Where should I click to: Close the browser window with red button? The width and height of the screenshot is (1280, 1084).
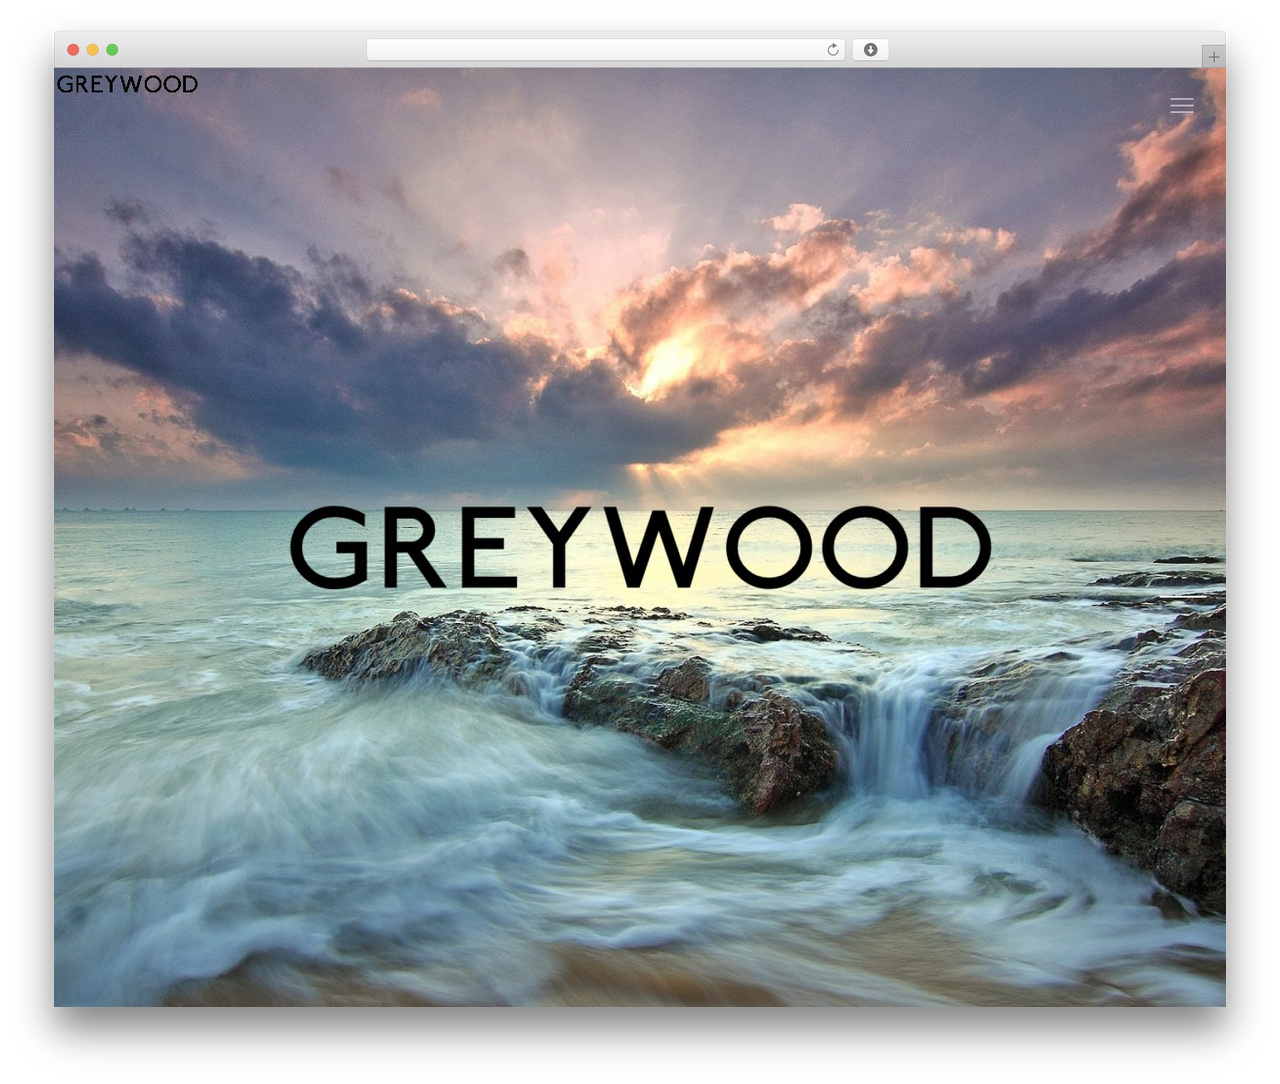pyautogui.click(x=73, y=50)
